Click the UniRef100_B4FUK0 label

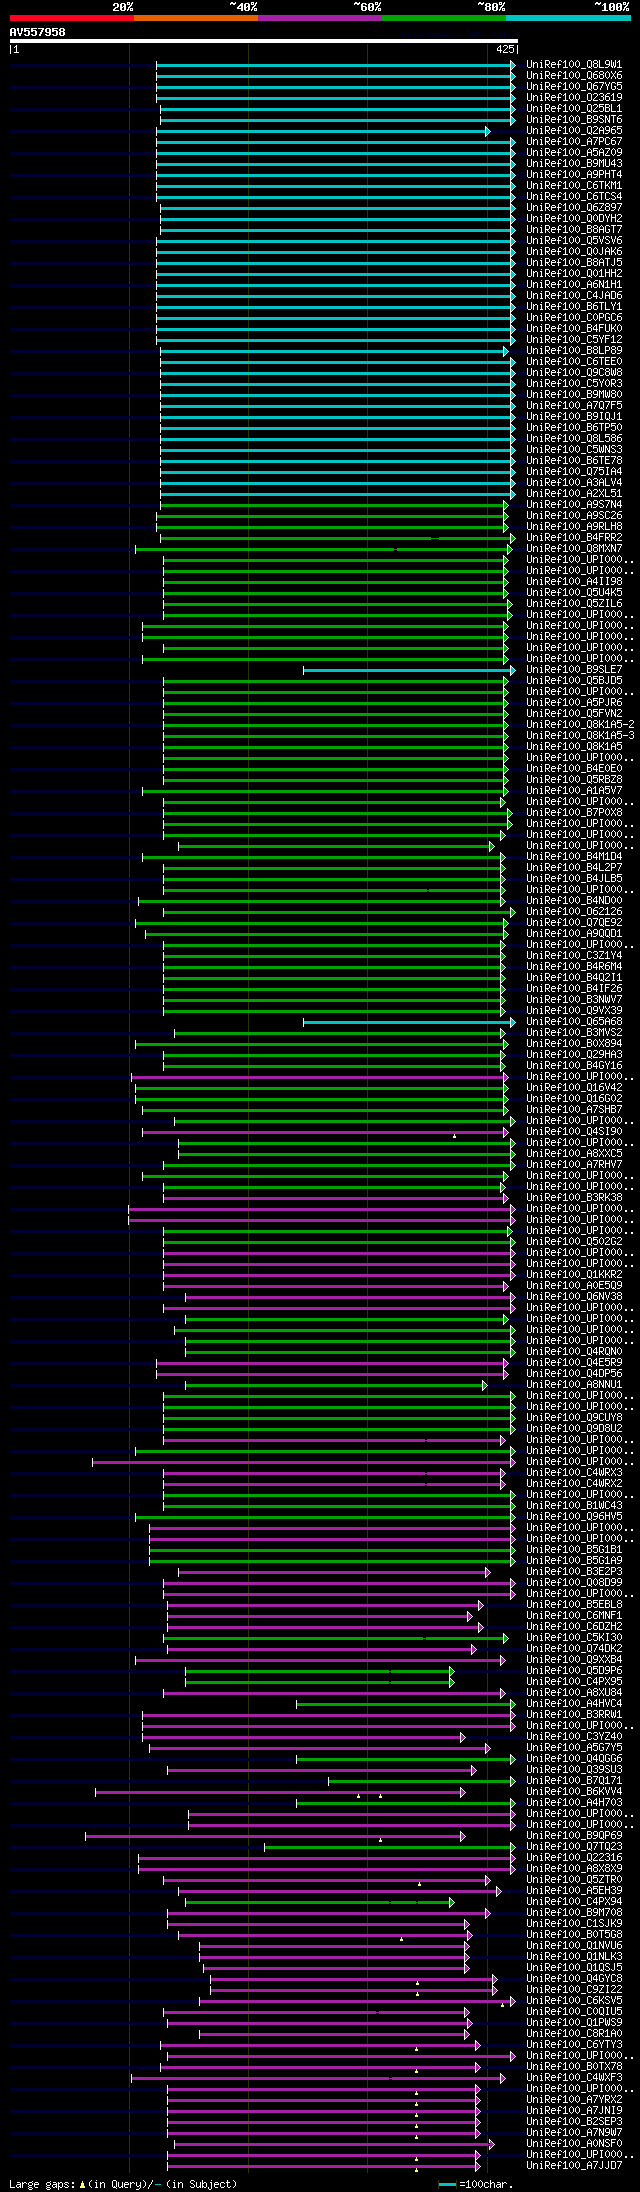[x=574, y=329]
